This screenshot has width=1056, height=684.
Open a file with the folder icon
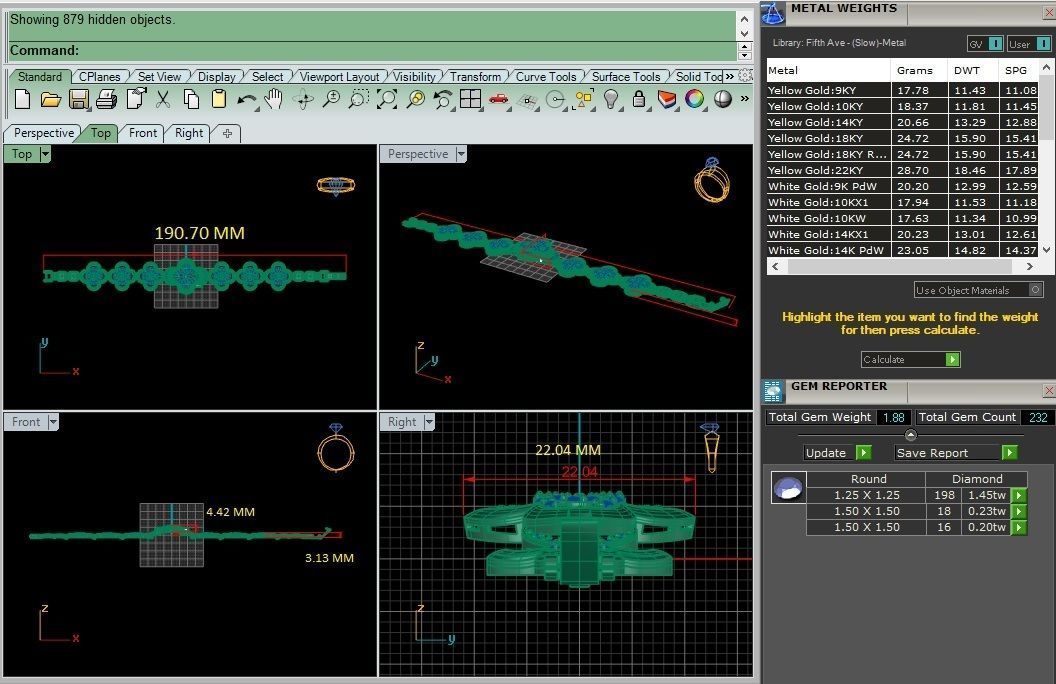pyautogui.click(x=51, y=100)
